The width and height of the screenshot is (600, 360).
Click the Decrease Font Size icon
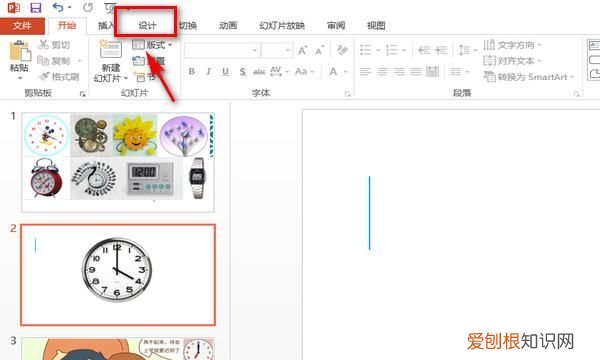[x=320, y=50]
